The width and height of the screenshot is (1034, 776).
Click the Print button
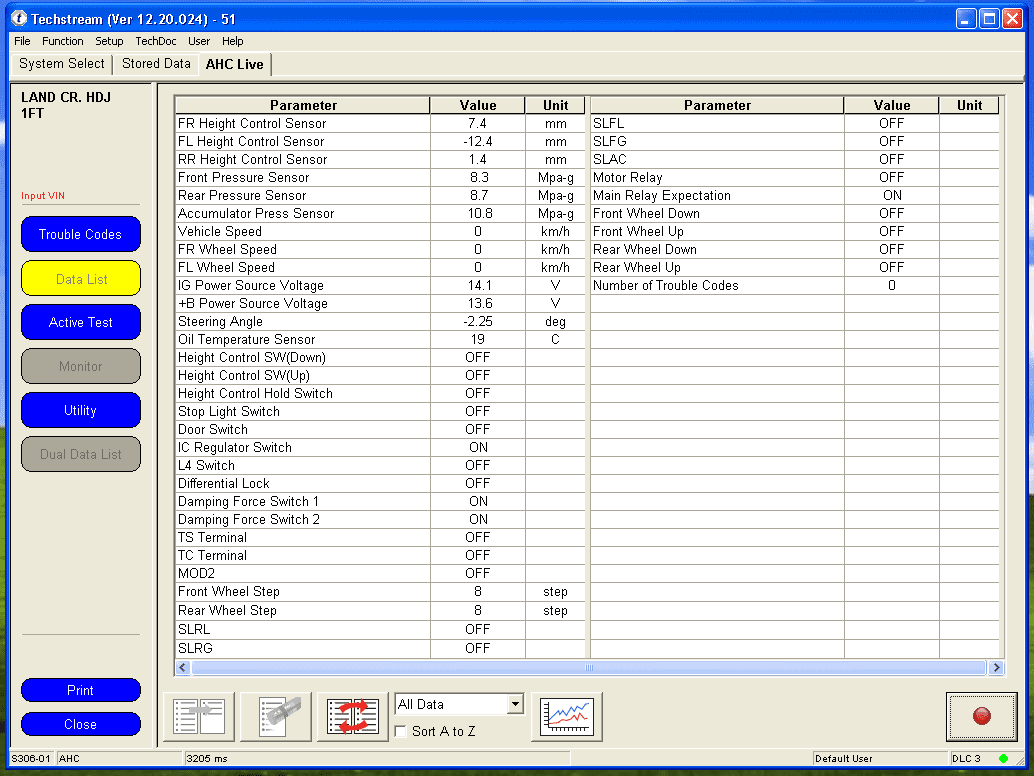click(80, 691)
